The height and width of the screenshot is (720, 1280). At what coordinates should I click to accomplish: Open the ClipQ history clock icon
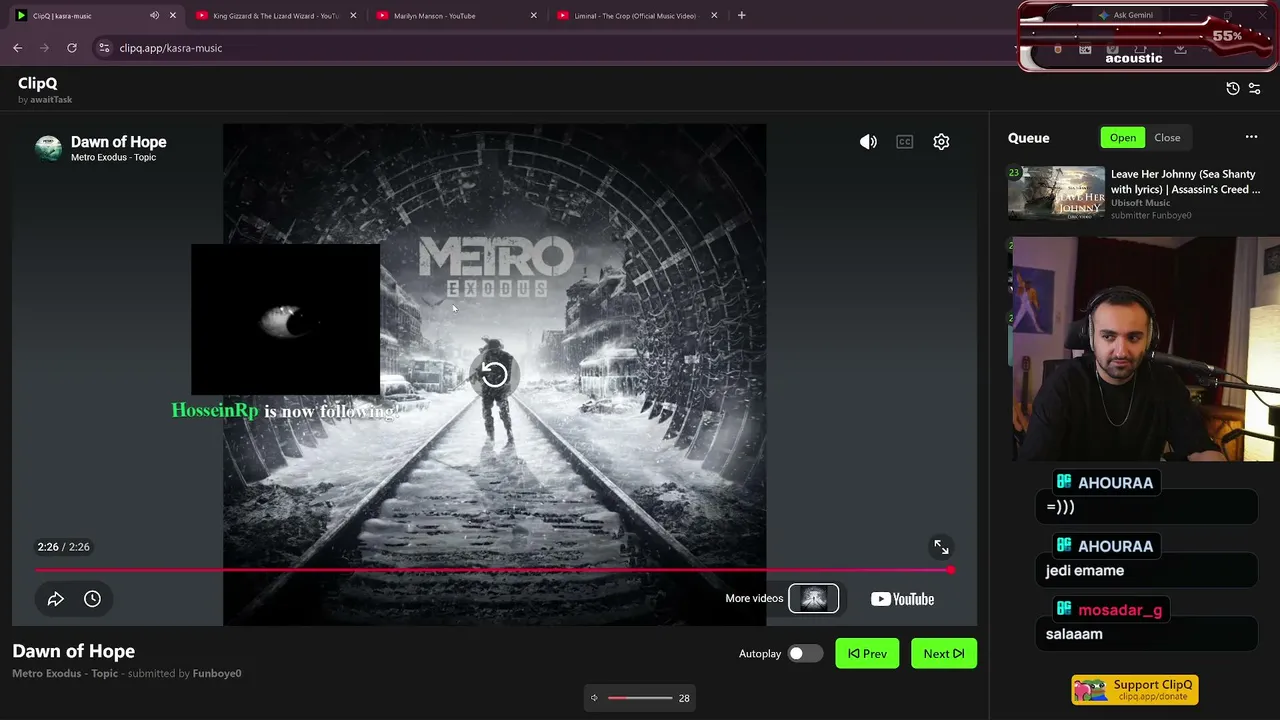click(x=1233, y=89)
